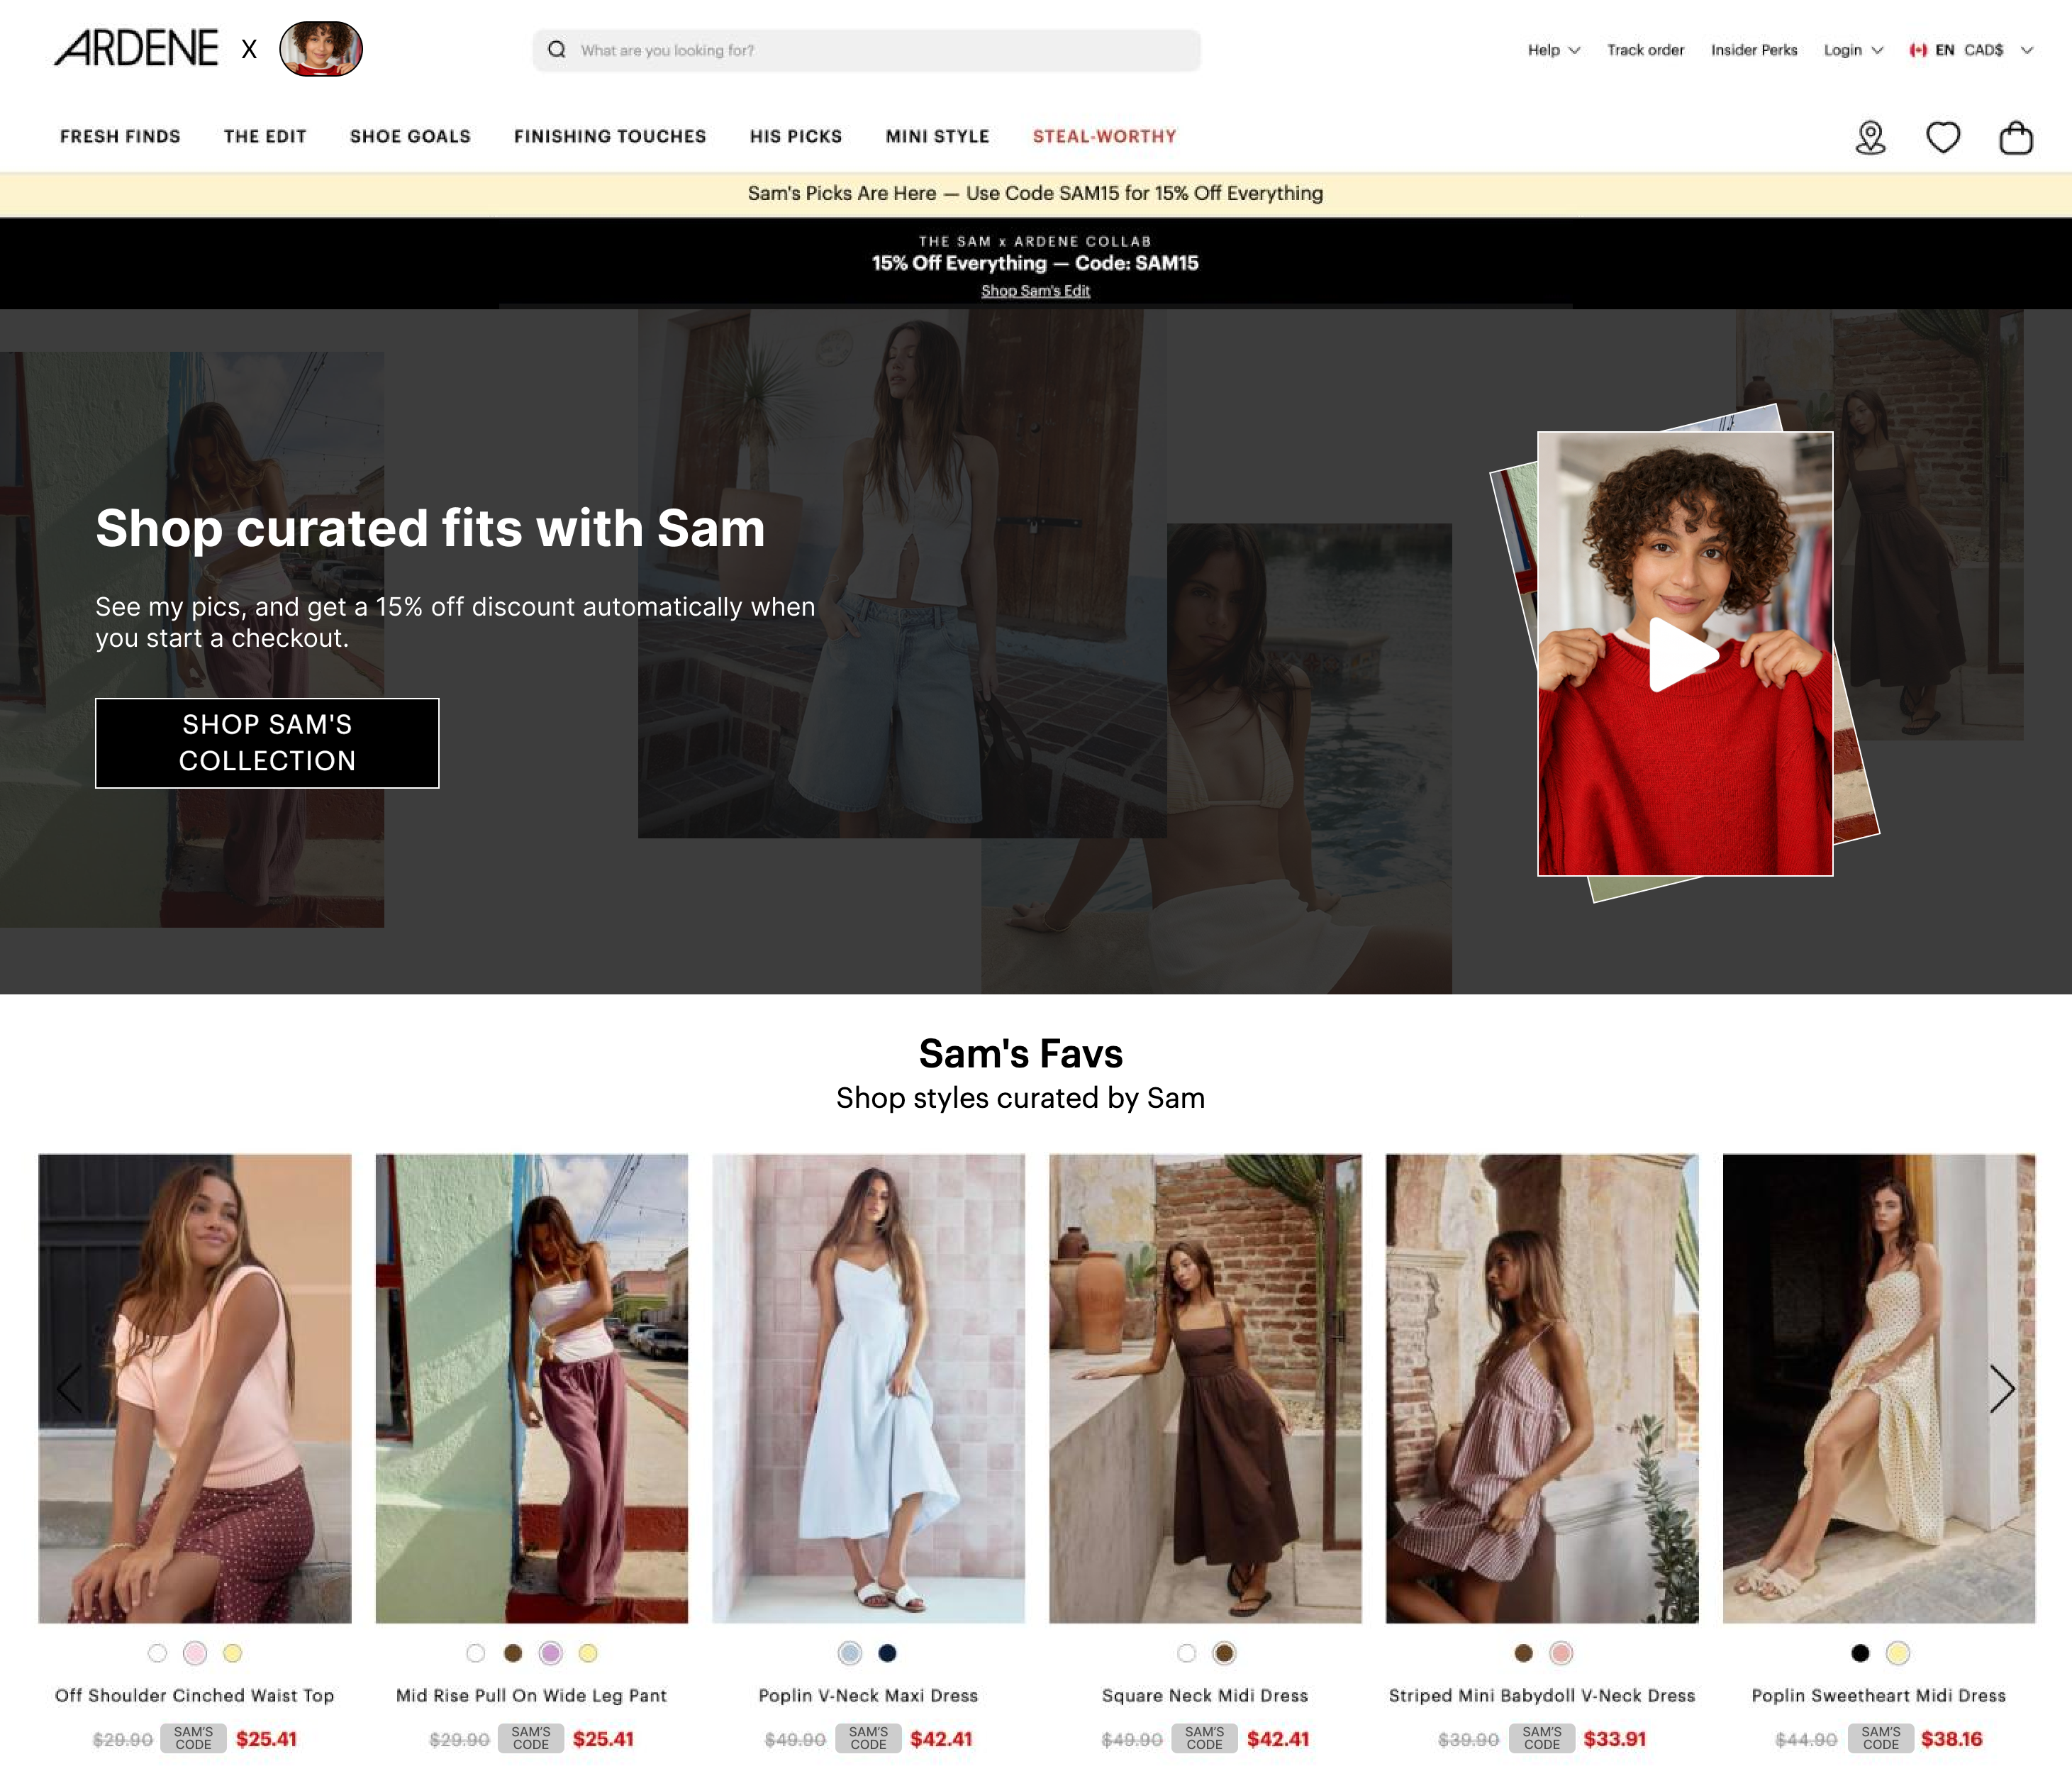Open the Steal-Worthy menu
2072x1776 pixels.
coord(1104,136)
